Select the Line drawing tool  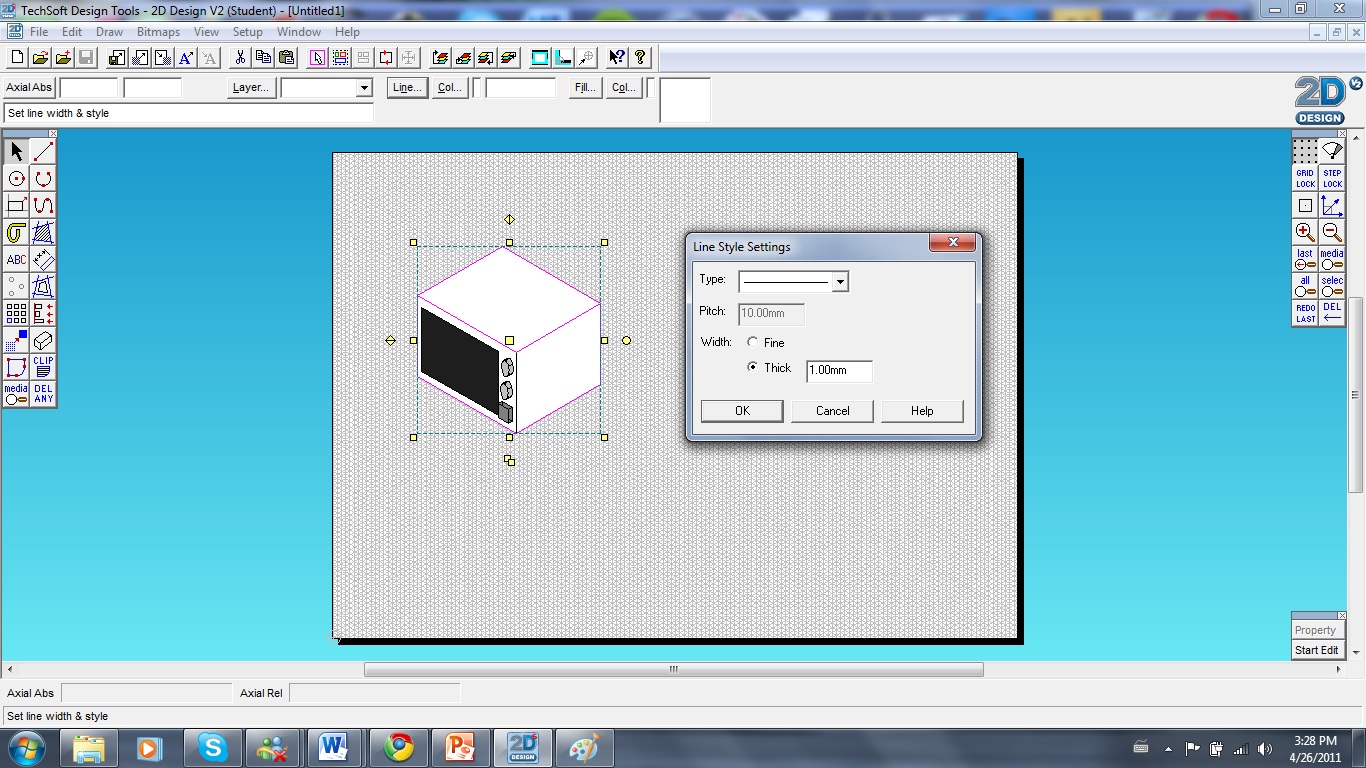[x=41, y=150]
